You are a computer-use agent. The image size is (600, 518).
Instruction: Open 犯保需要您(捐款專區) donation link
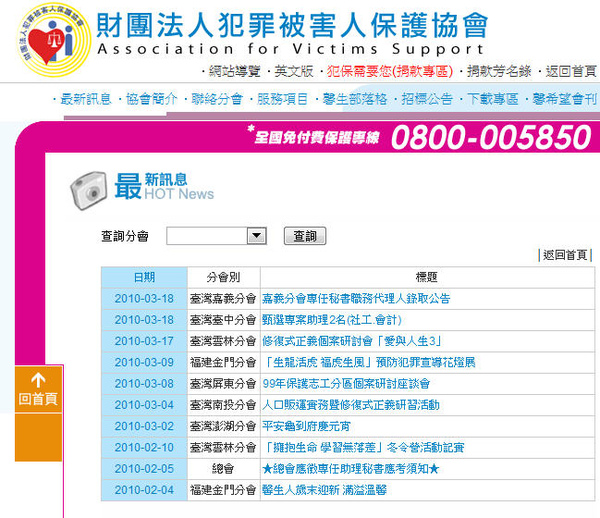[x=390, y=71]
